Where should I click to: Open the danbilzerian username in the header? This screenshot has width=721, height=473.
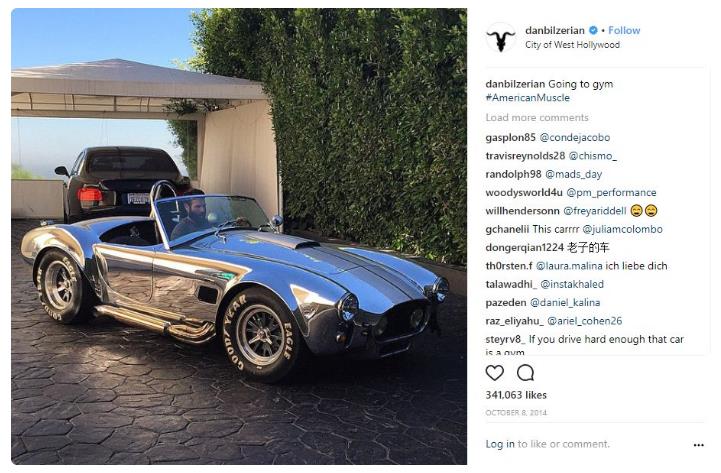tap(555, 30)
